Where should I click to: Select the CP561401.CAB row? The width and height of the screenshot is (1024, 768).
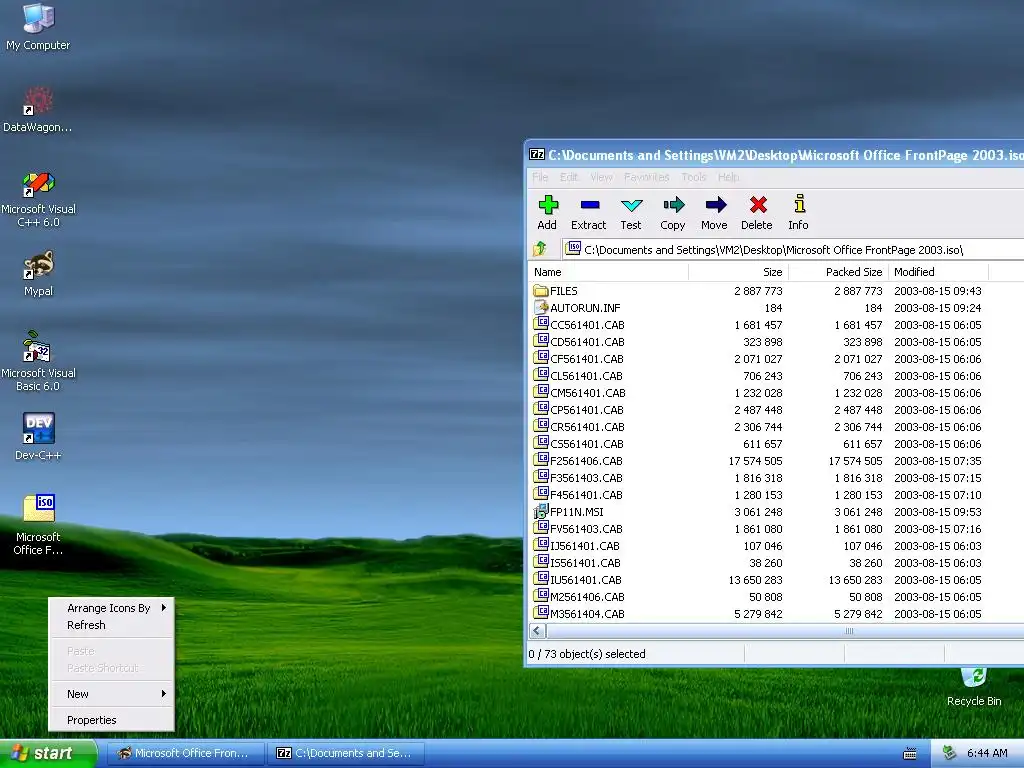click(776, 409)
